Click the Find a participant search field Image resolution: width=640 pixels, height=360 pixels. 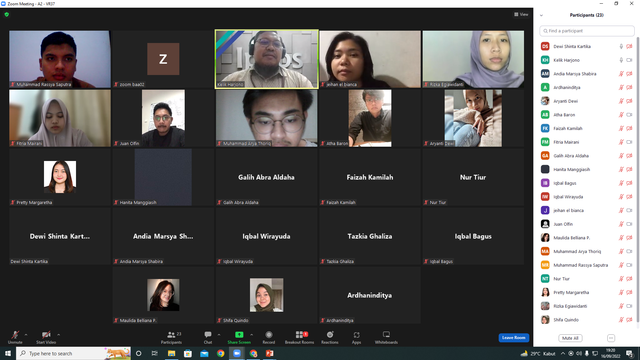coord(587,31)
